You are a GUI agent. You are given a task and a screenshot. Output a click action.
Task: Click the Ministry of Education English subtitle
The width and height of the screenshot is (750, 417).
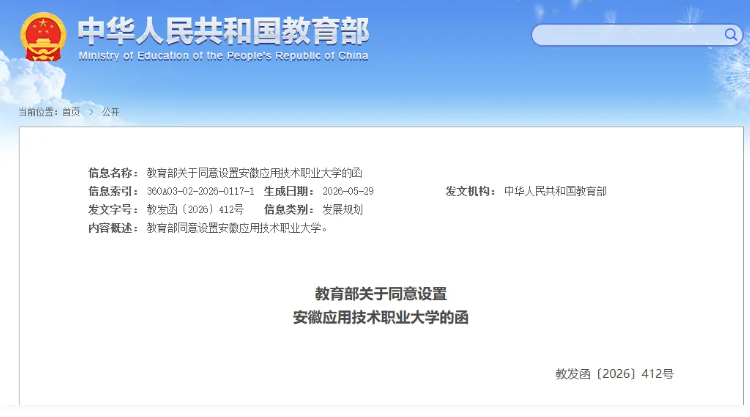[223, 56]
